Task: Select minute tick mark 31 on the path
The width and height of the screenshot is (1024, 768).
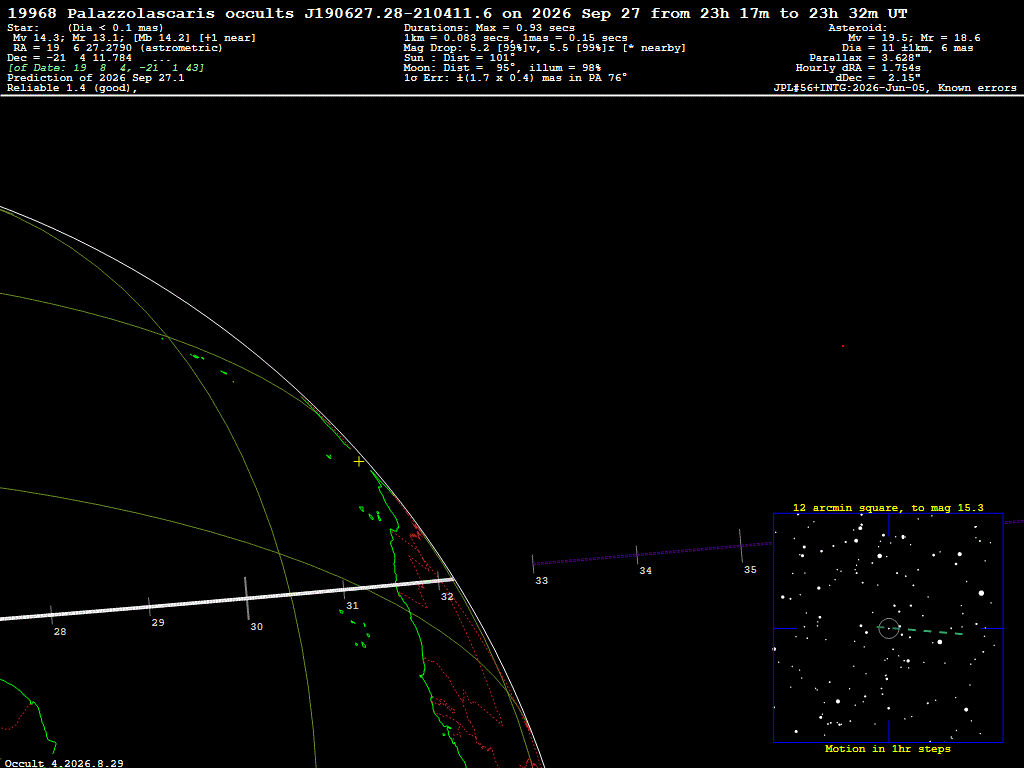Action: [344, 589]
